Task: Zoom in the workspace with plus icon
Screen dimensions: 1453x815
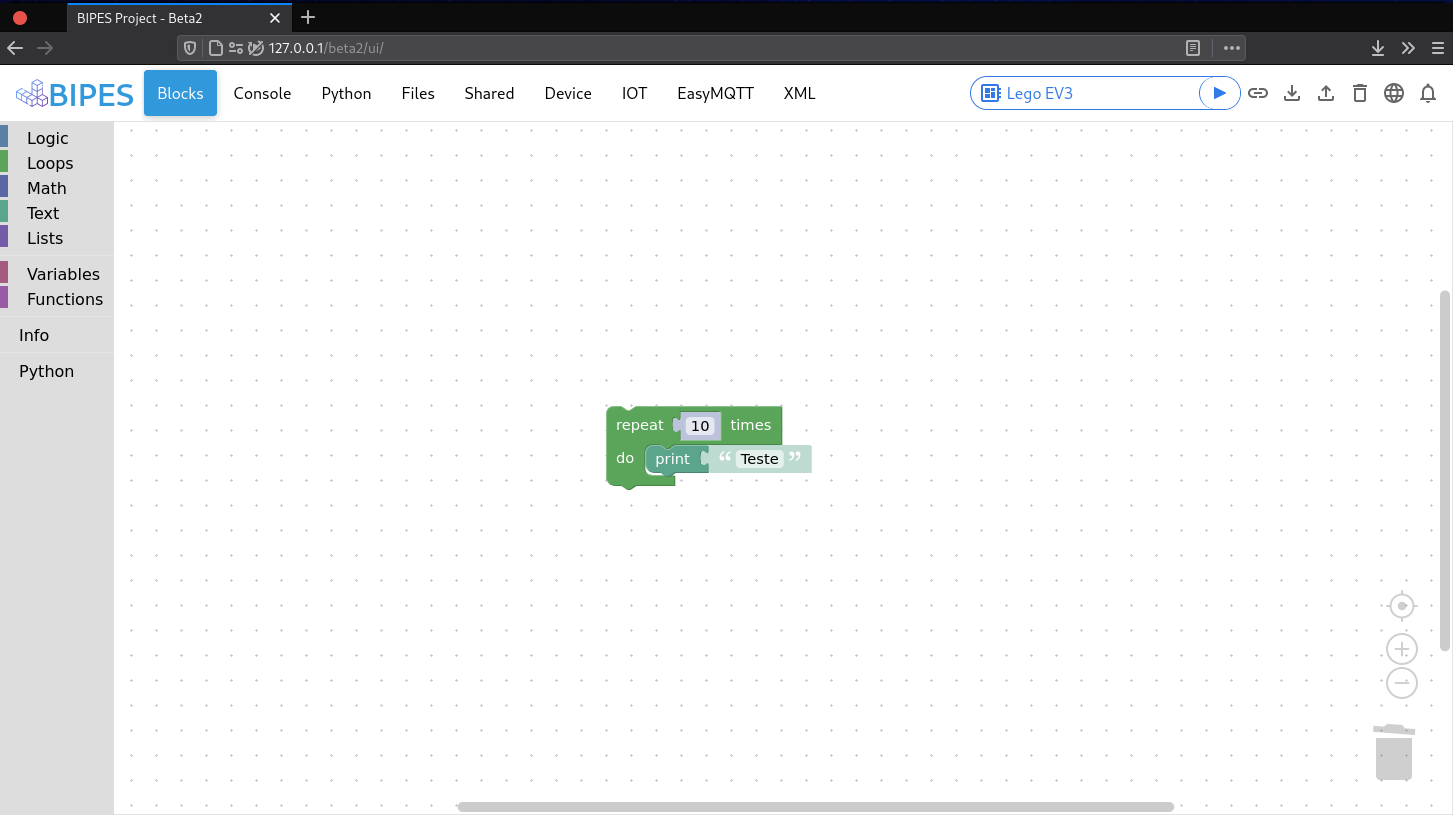Action: [1402, 649]
